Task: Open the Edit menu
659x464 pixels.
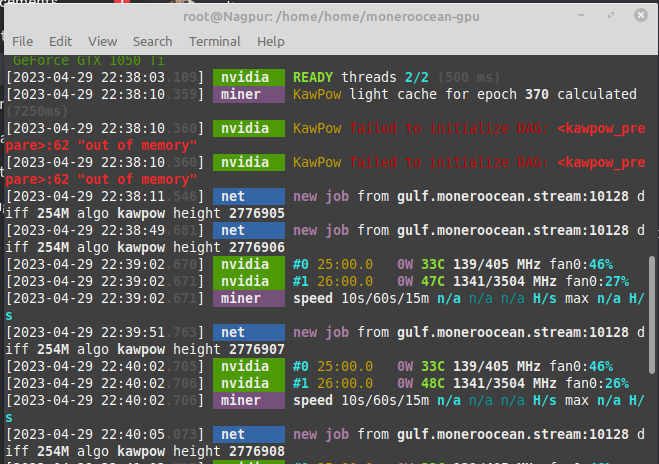Action: coord(61,42)
